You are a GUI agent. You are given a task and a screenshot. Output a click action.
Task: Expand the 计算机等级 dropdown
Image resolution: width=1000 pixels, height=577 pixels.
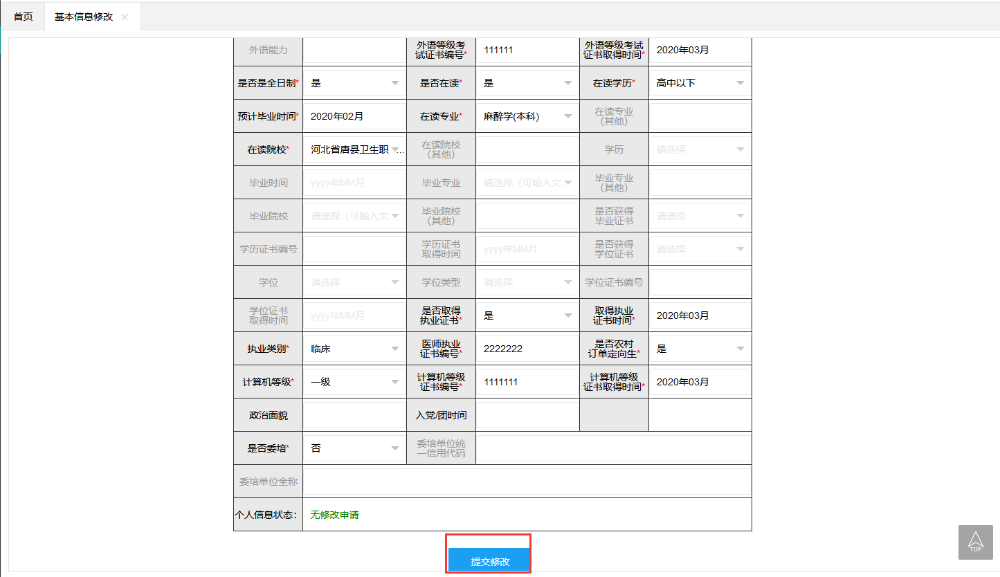(353, 382)
